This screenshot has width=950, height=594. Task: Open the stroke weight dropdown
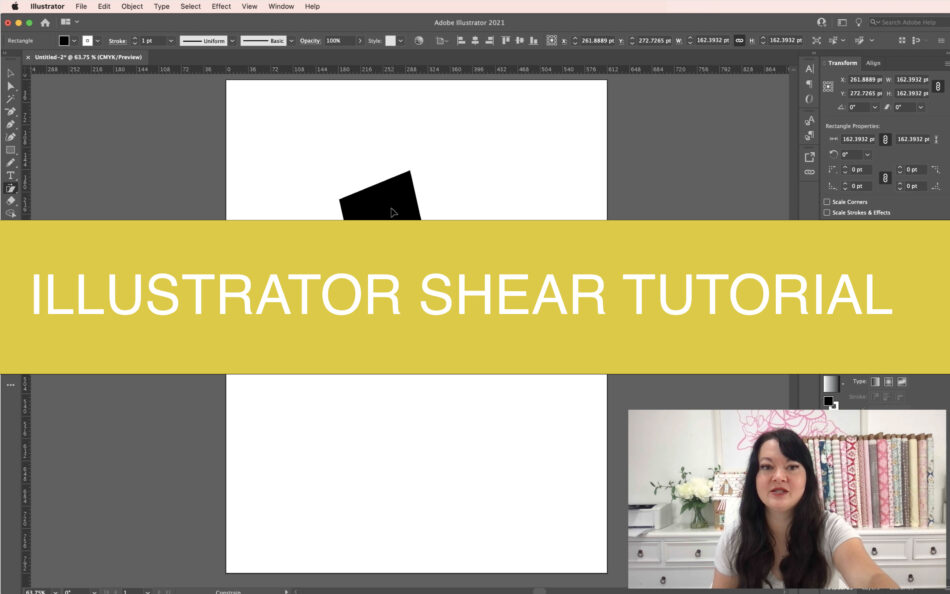tap(171, 41)
